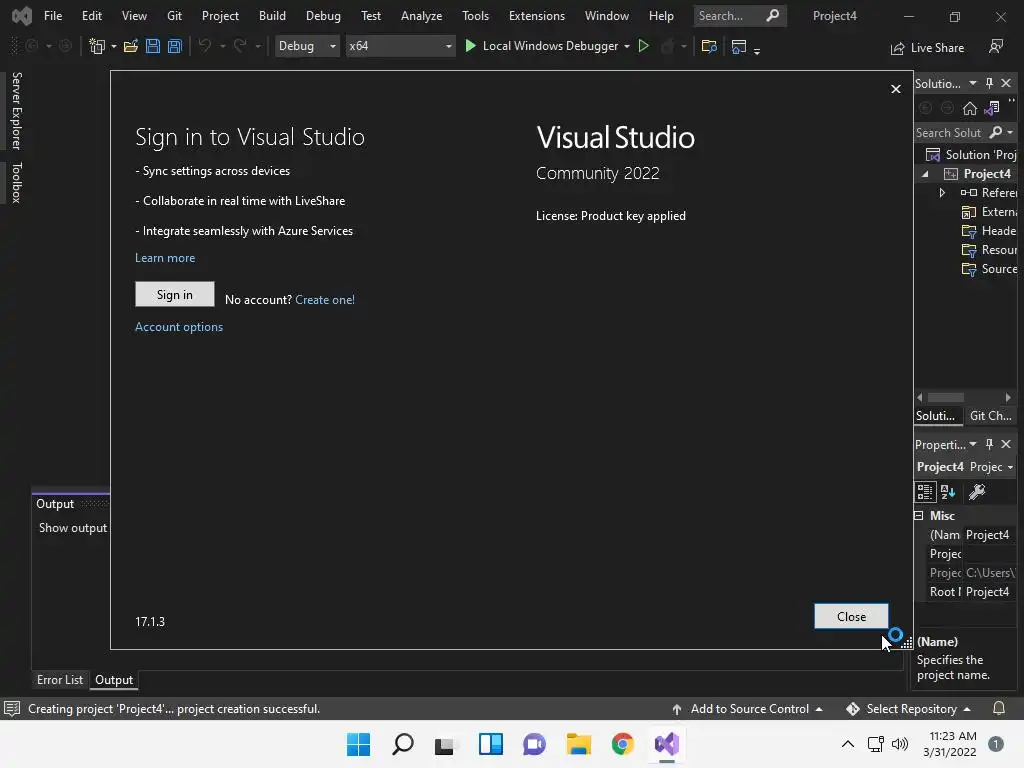Click the Undo arrow icon
This screenshot has width=1024, height=768.
tap(204, 46)
